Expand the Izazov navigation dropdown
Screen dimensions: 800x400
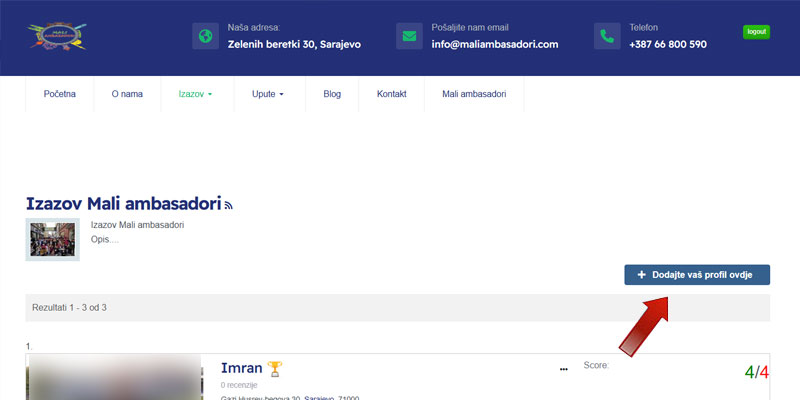coord(195,94)
